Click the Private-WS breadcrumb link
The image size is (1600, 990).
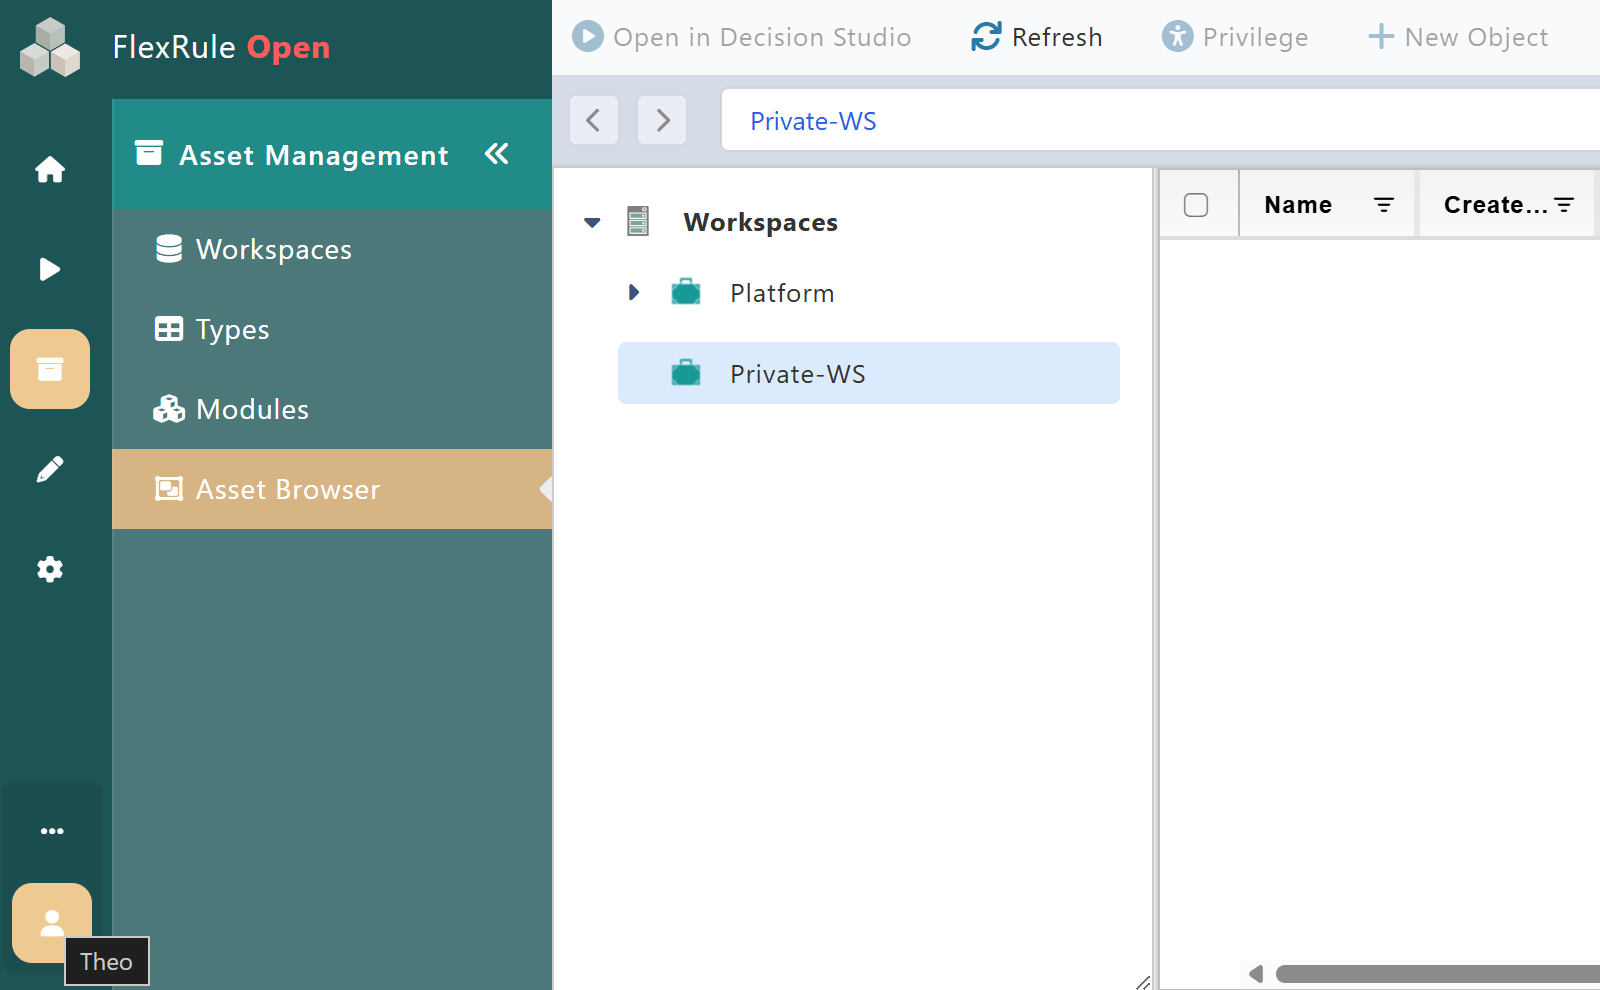tap(813, 121)
